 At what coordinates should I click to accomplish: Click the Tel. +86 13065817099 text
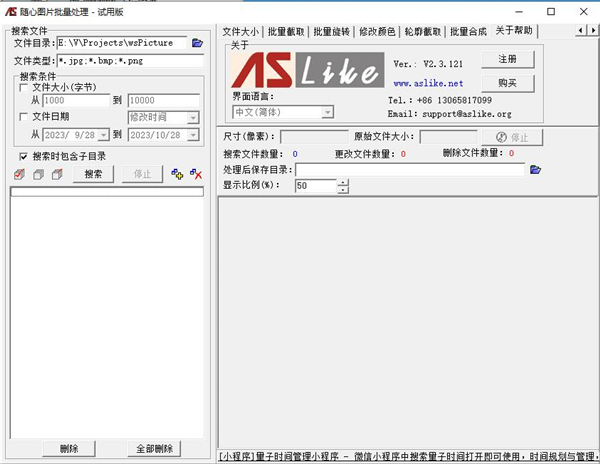coord(440,101)
